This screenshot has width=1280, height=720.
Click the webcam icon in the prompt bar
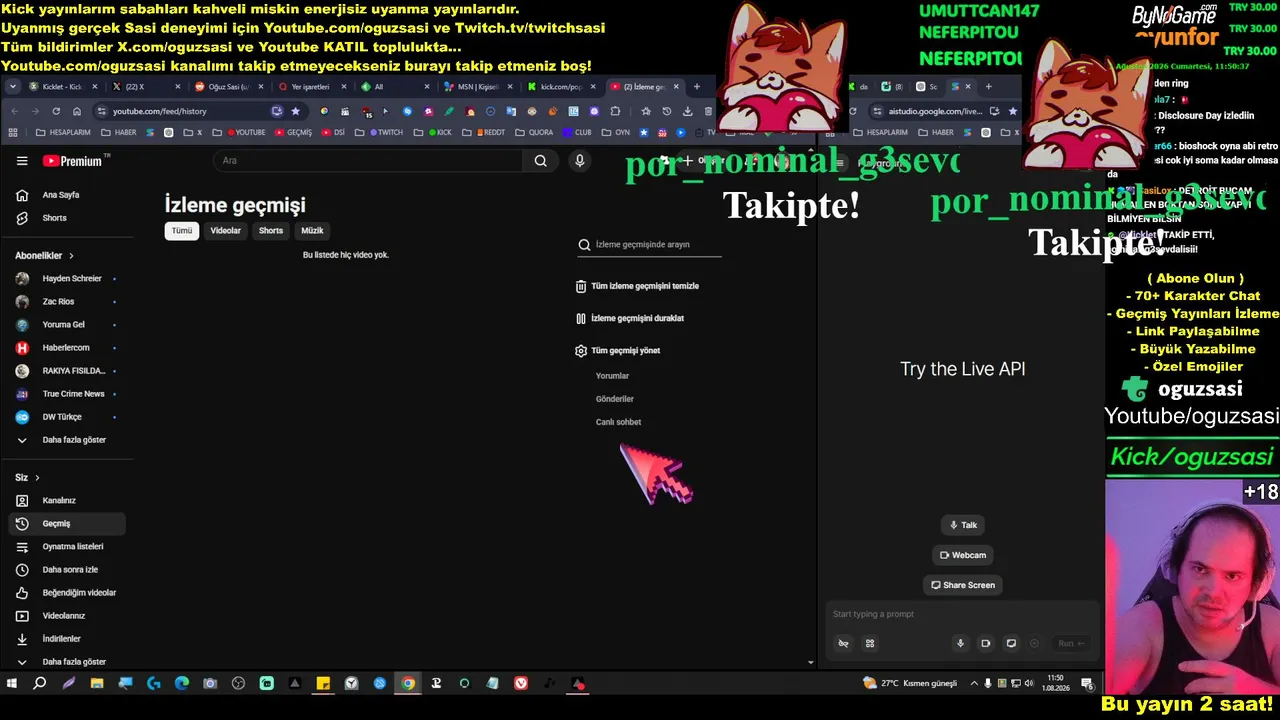985,643
